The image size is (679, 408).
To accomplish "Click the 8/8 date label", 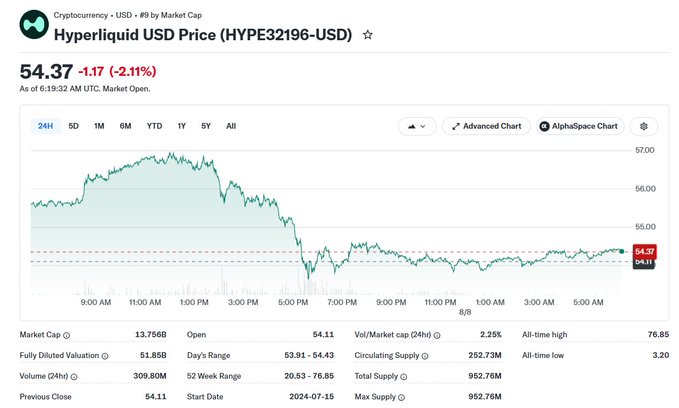I will (466, 313).
